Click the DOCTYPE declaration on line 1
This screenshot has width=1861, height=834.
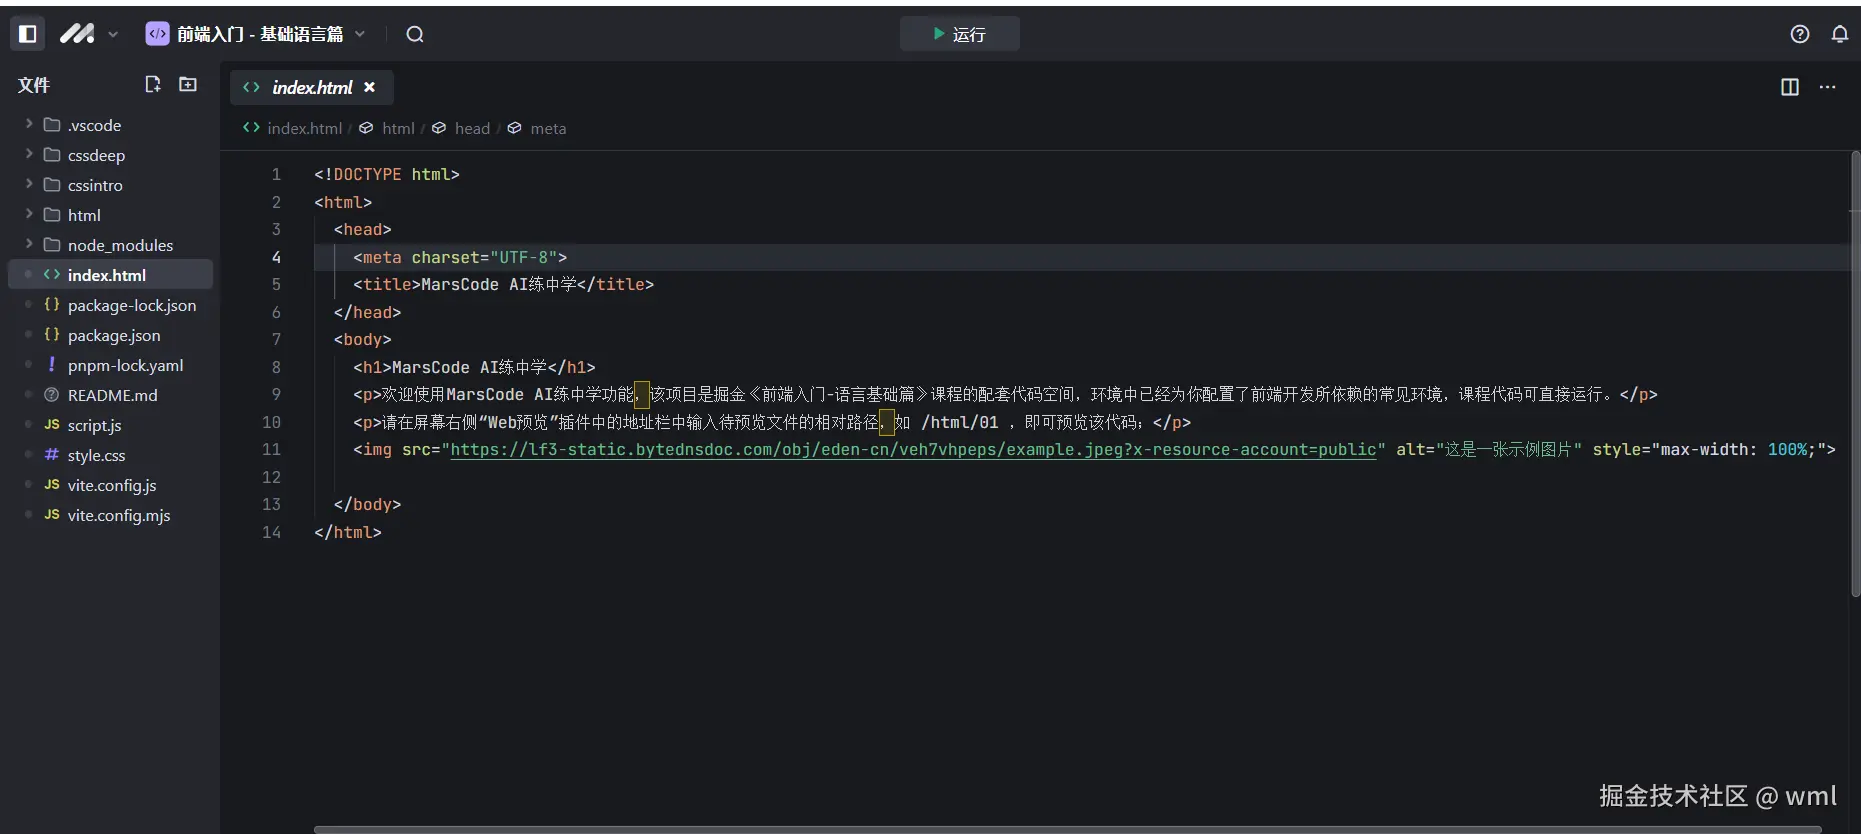click(x=387, y=174)
